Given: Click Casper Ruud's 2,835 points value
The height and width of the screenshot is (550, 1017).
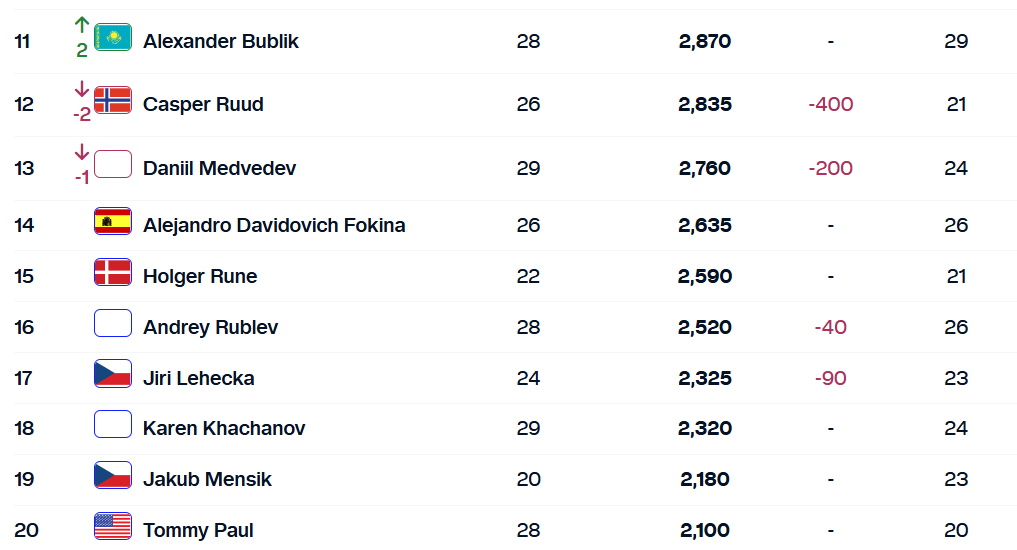Looking at the screenshot, I should (704, 104).
